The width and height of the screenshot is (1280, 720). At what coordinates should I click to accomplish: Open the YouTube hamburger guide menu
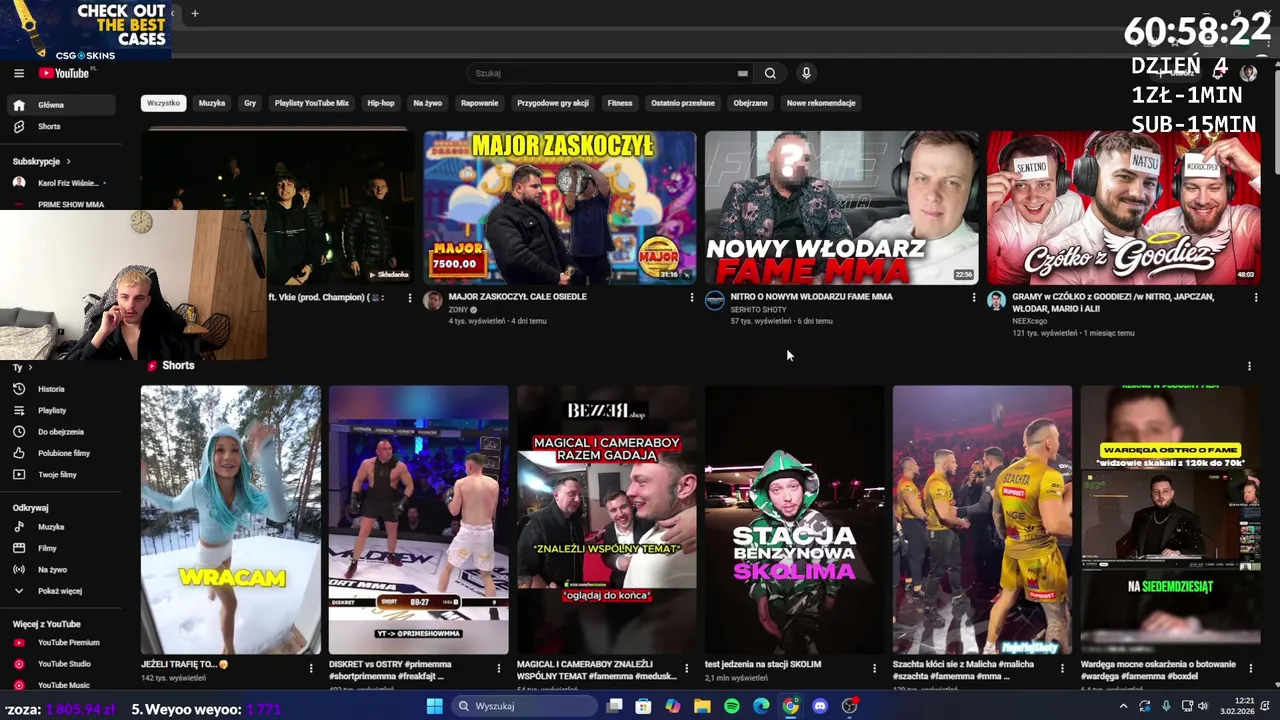click(18, 73)
